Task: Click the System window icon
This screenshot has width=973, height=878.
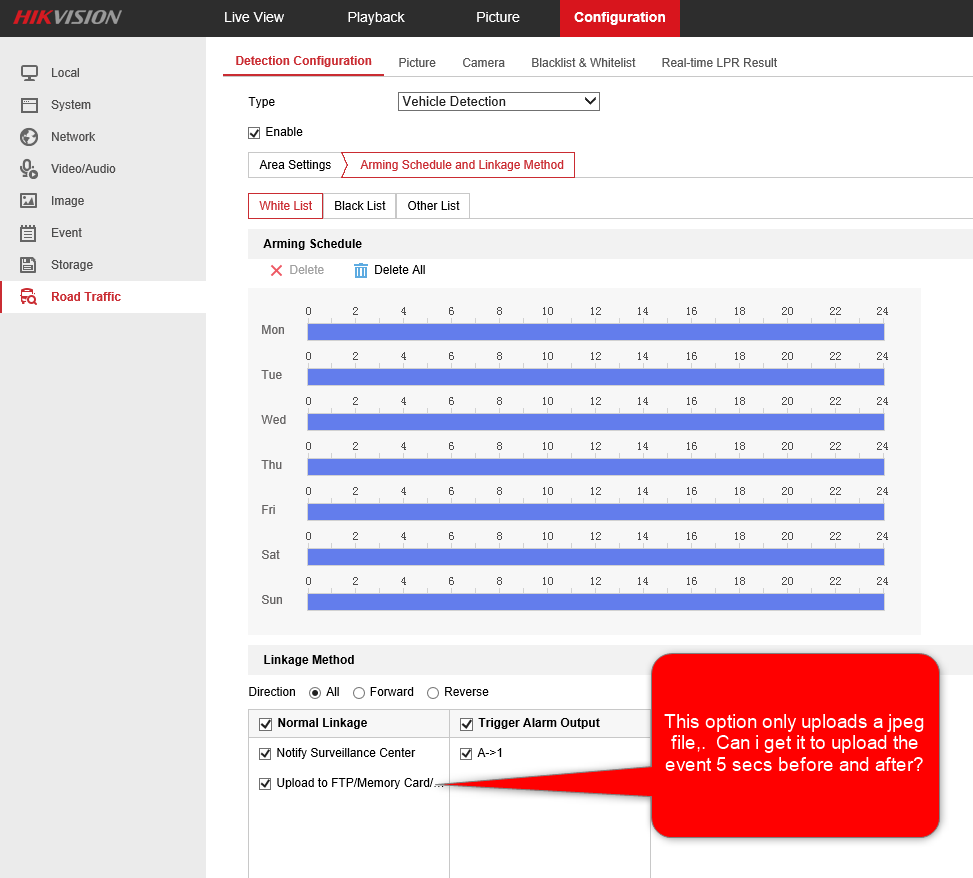Action: coord(29,105)
